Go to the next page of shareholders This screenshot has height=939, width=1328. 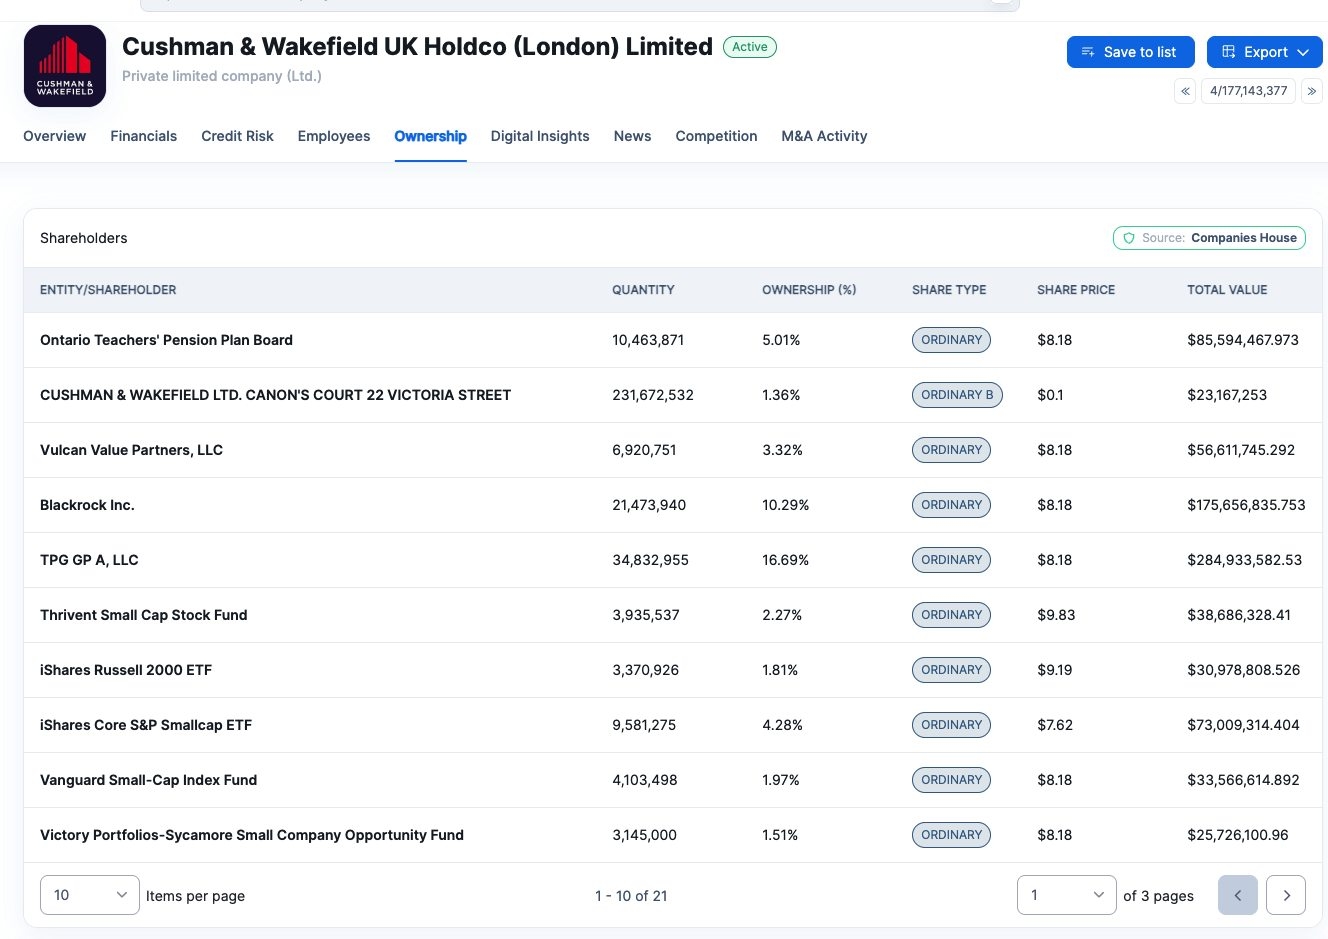click(1286, 895)
